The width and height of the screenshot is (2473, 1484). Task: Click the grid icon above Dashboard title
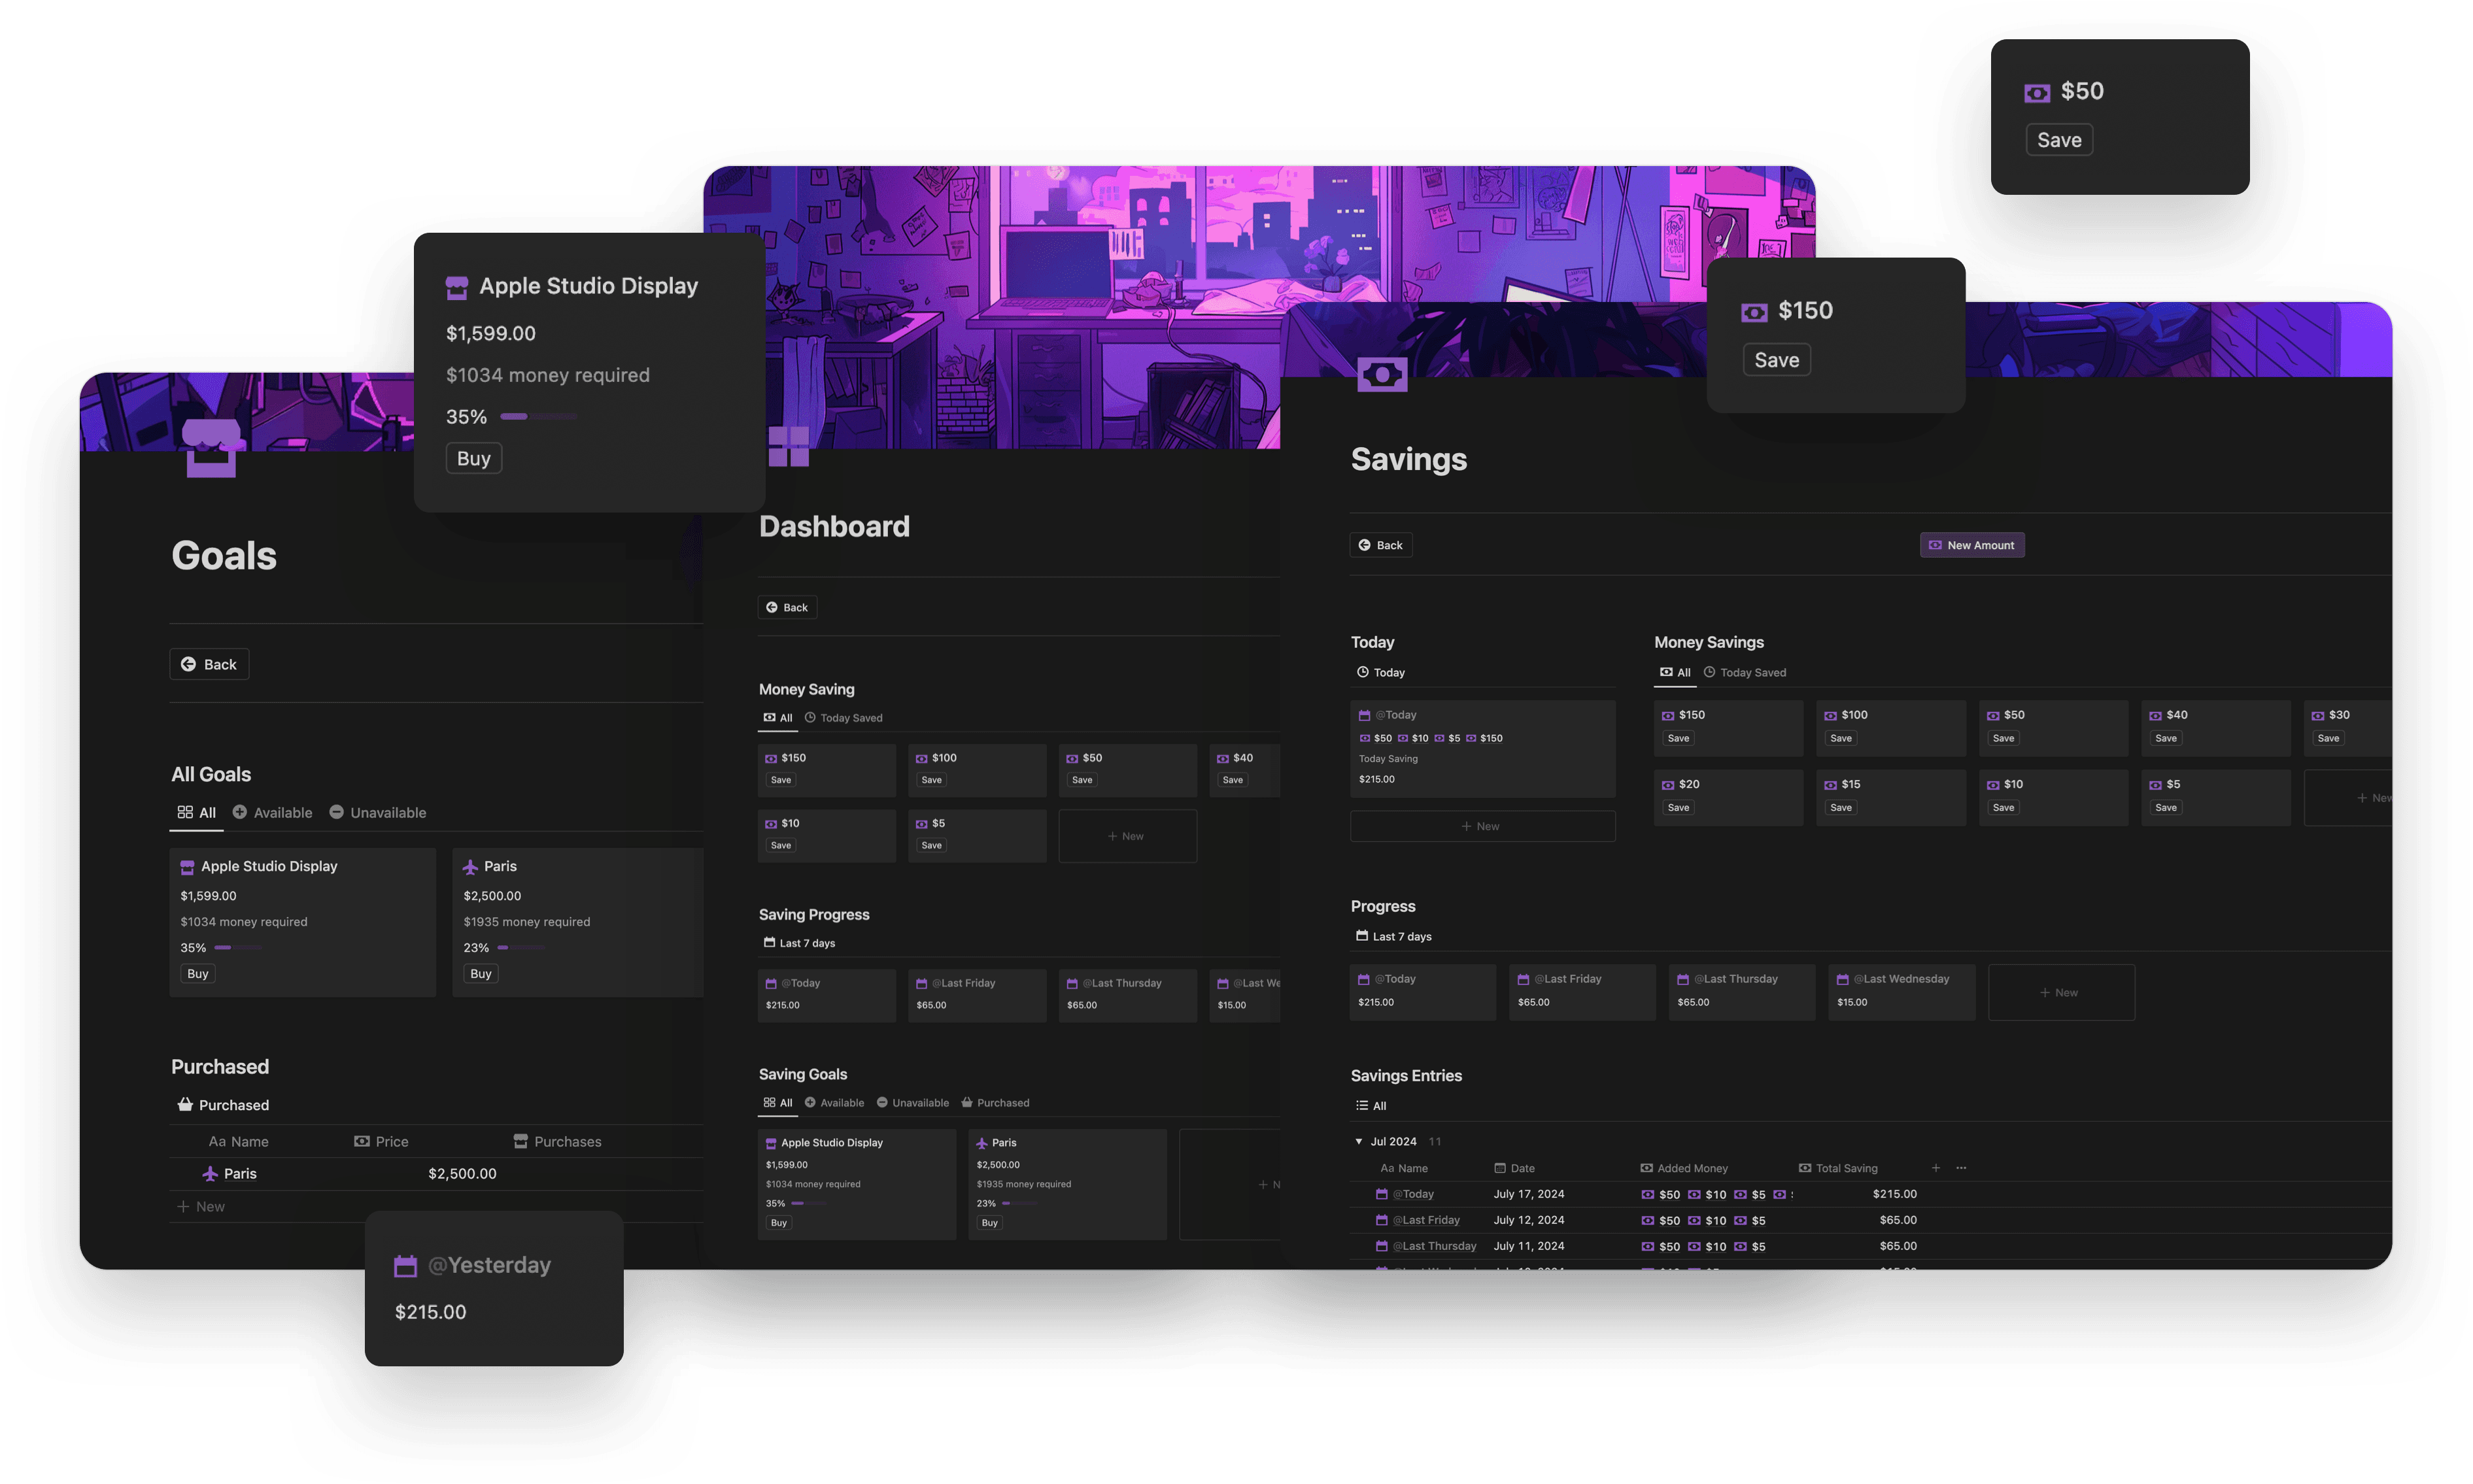click(788, 446)
